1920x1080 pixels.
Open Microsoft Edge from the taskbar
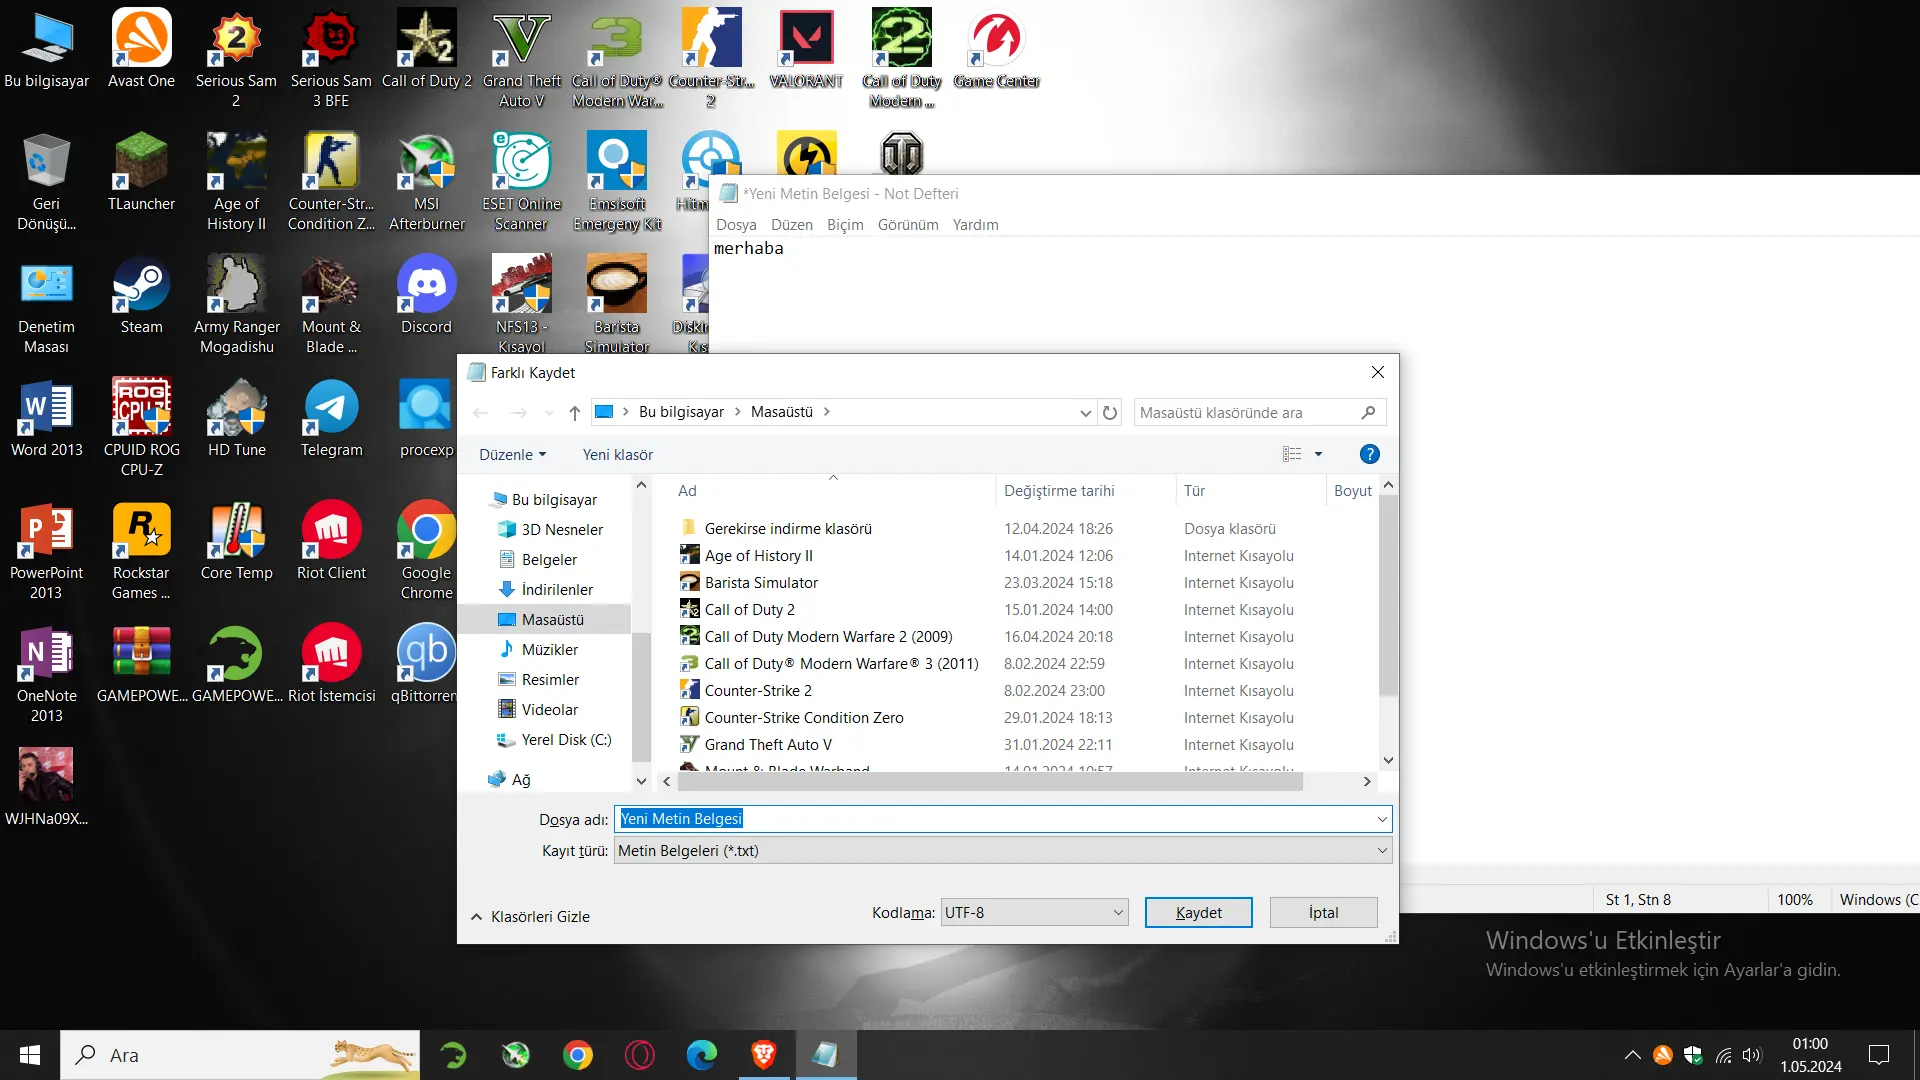(x=702, y=1055)
